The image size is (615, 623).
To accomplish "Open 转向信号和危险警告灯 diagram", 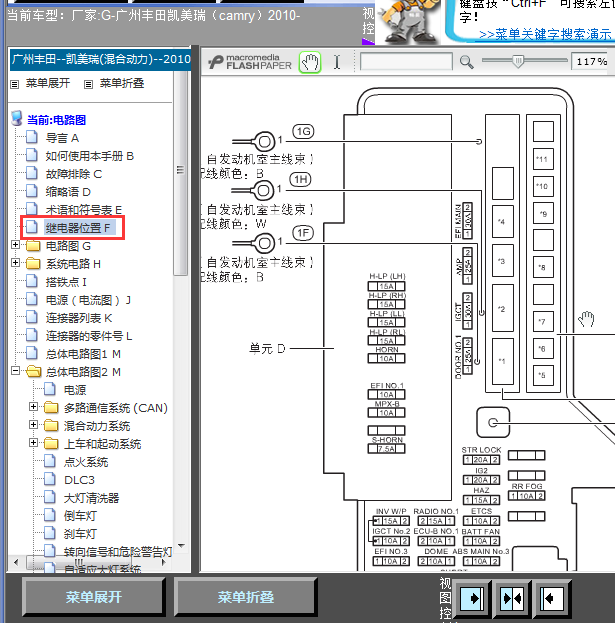I will [118, 551].
